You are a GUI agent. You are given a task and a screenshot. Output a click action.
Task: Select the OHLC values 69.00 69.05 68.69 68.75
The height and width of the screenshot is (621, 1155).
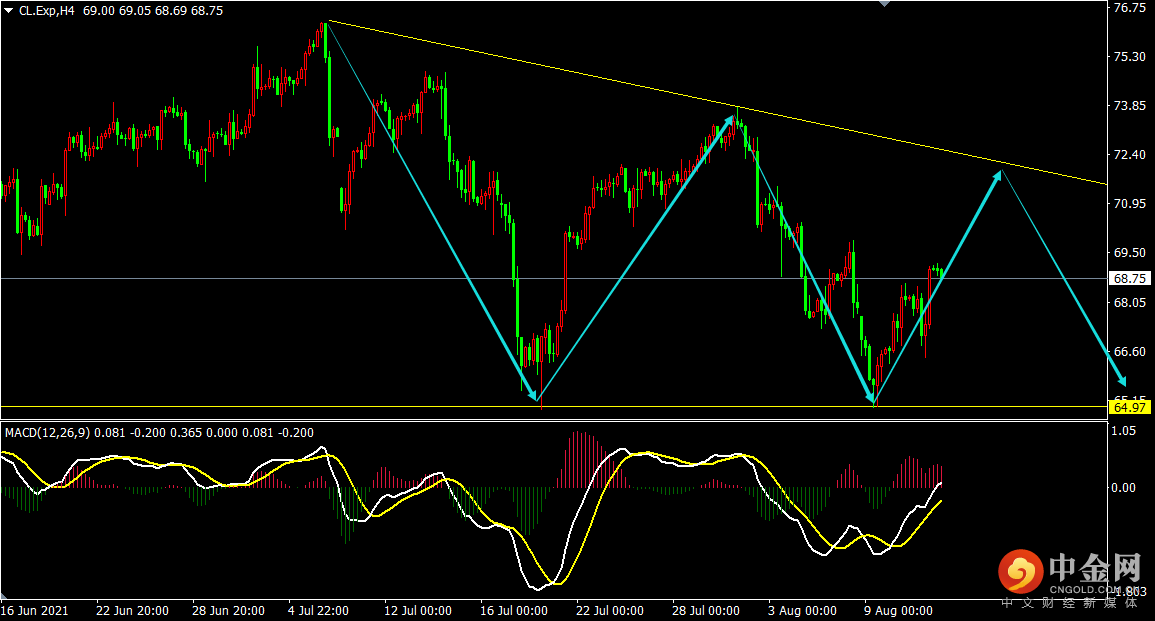(x=153, y=11)
